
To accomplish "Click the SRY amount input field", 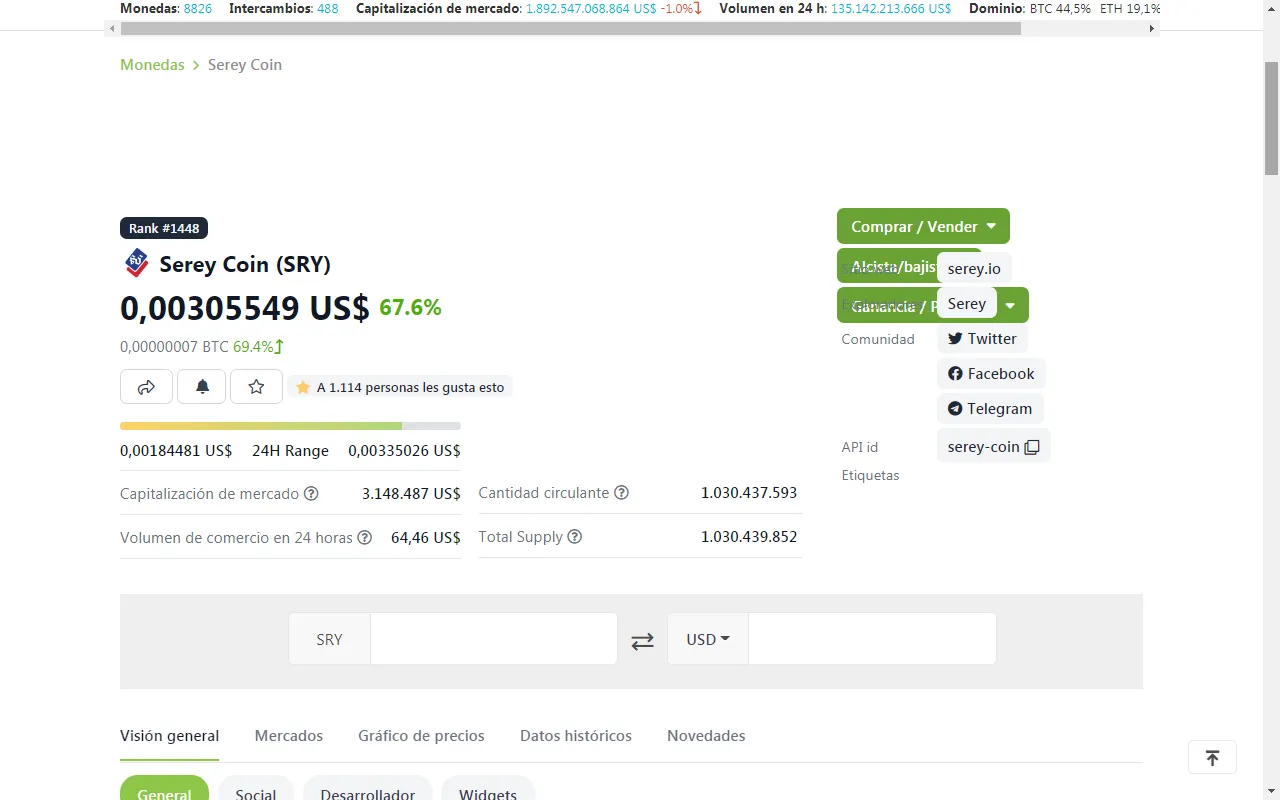I will [x=494, y=639].
